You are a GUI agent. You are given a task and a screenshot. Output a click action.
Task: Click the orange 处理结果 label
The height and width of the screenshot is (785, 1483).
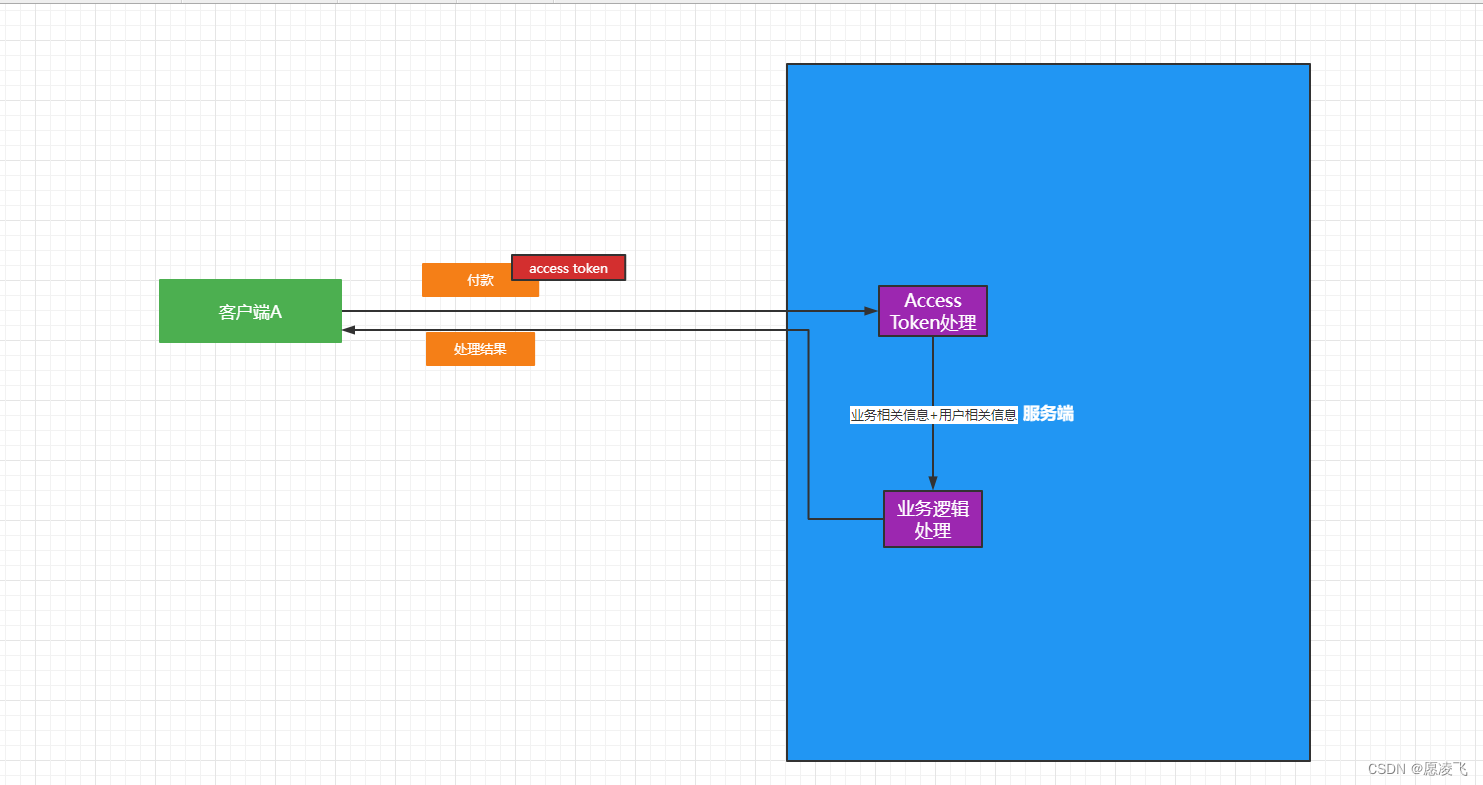pos(480,349)
